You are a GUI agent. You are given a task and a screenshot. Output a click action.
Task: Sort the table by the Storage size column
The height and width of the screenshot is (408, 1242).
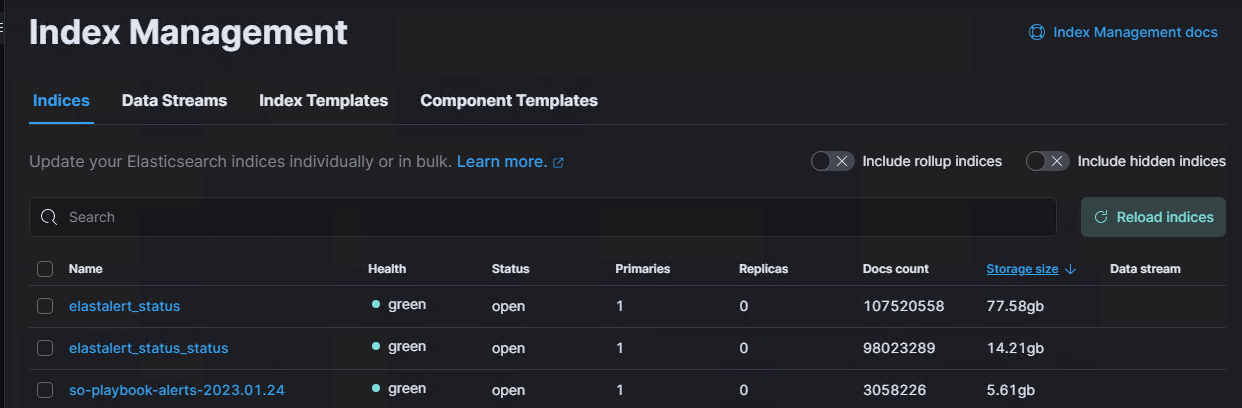(1022, 269)
